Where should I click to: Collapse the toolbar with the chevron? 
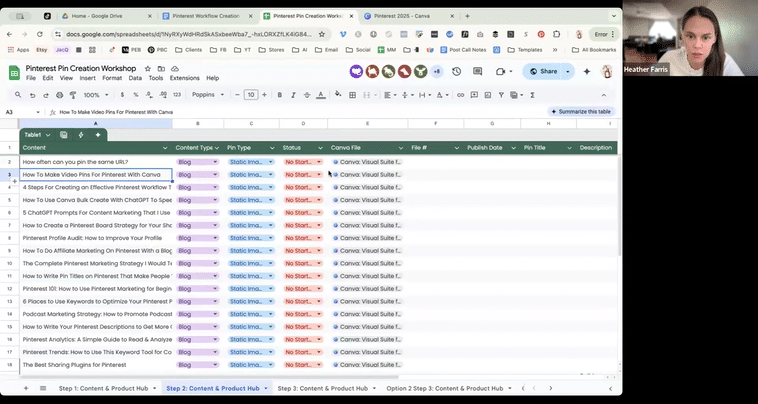click(604, 95)
